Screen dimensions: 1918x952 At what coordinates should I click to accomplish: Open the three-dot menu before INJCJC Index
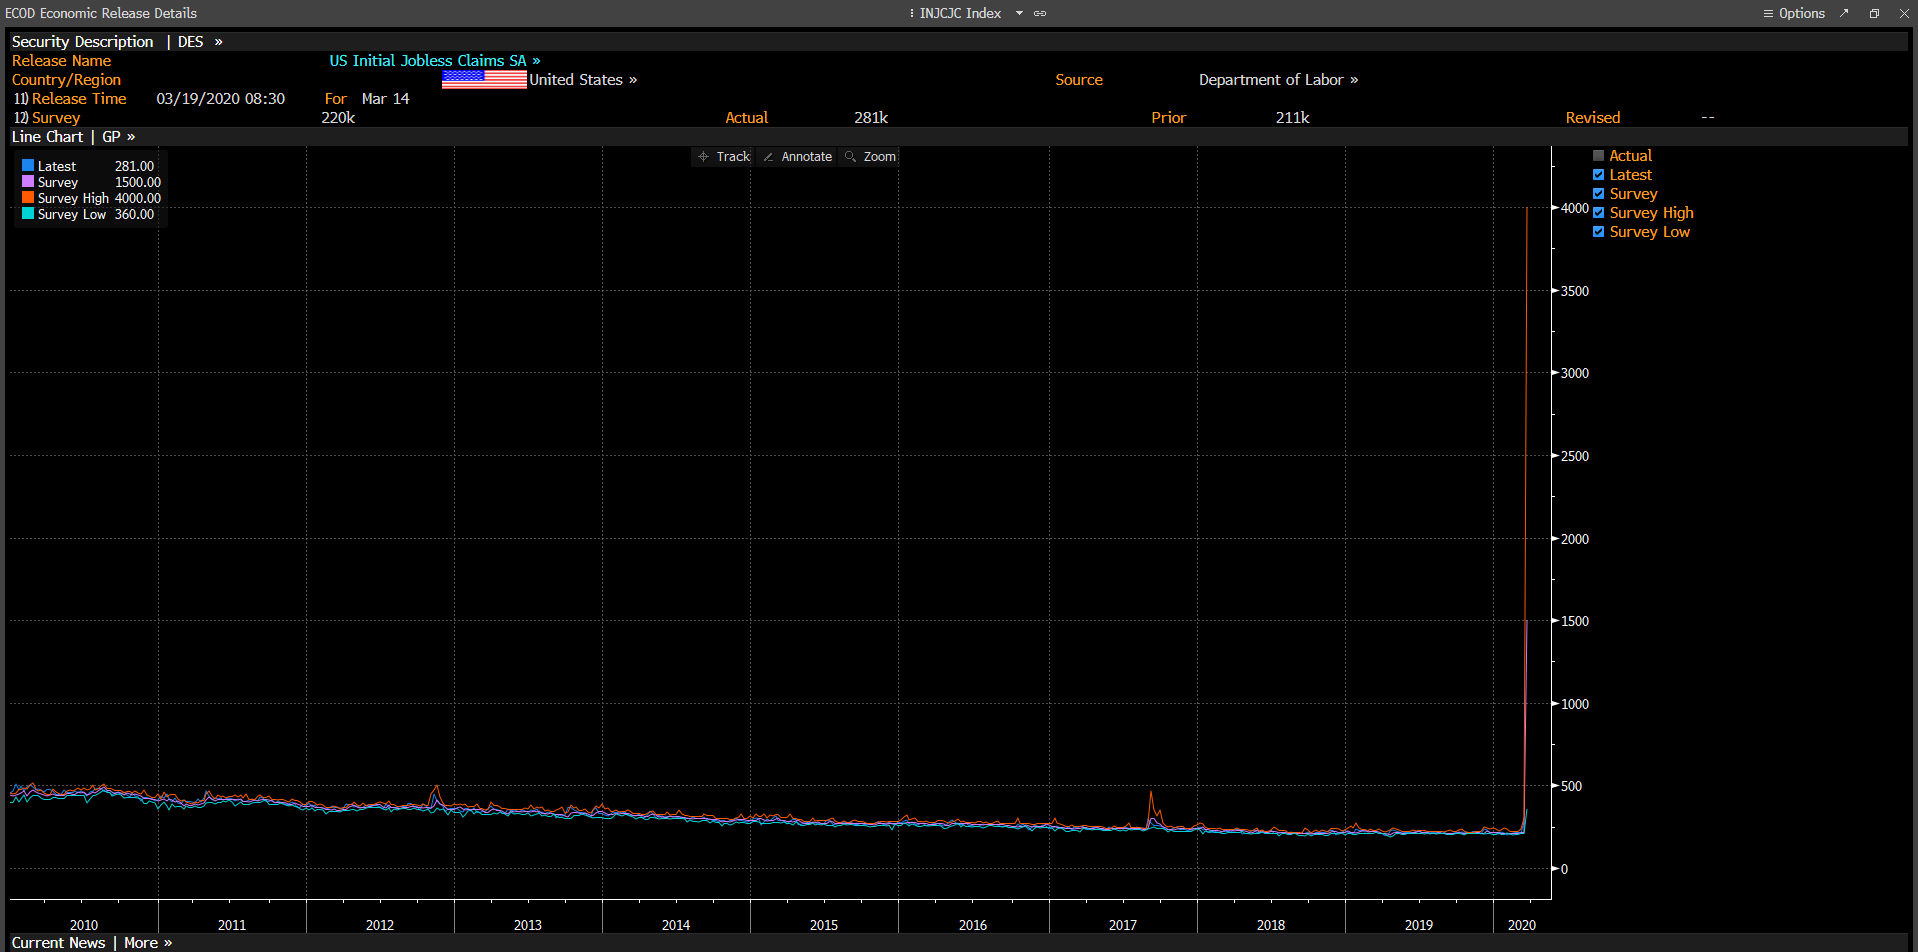tap(911, 13)
